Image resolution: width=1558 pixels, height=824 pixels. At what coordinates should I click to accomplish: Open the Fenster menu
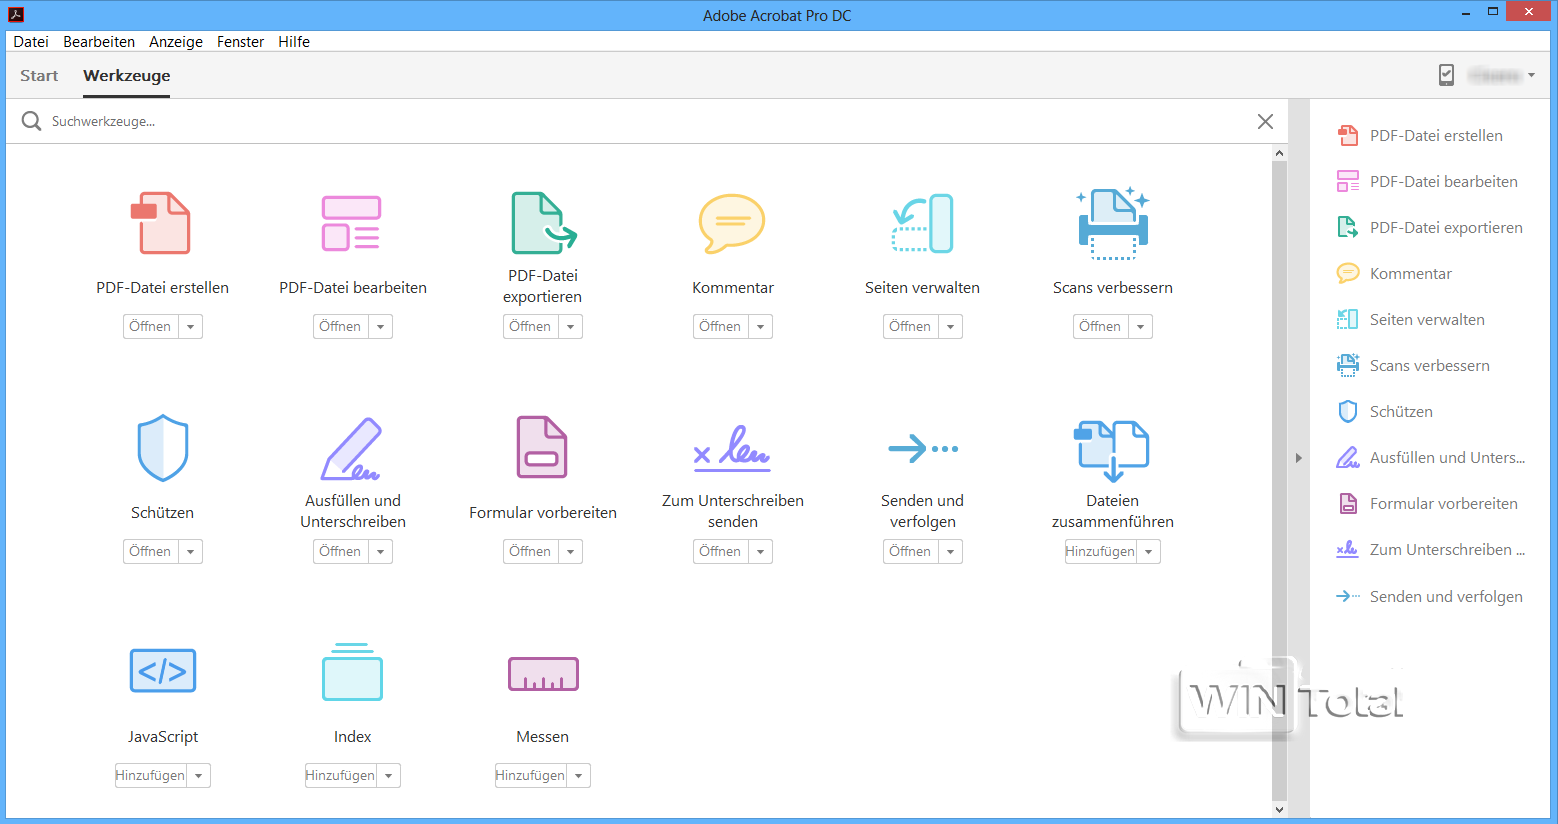(x=240, y=42)
